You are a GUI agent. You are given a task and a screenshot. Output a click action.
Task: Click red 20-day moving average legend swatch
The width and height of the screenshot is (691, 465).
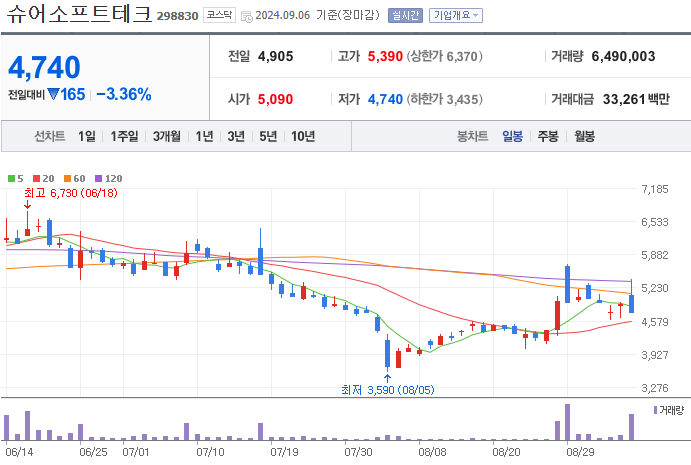pyautogui.click(x=37, y=179)
